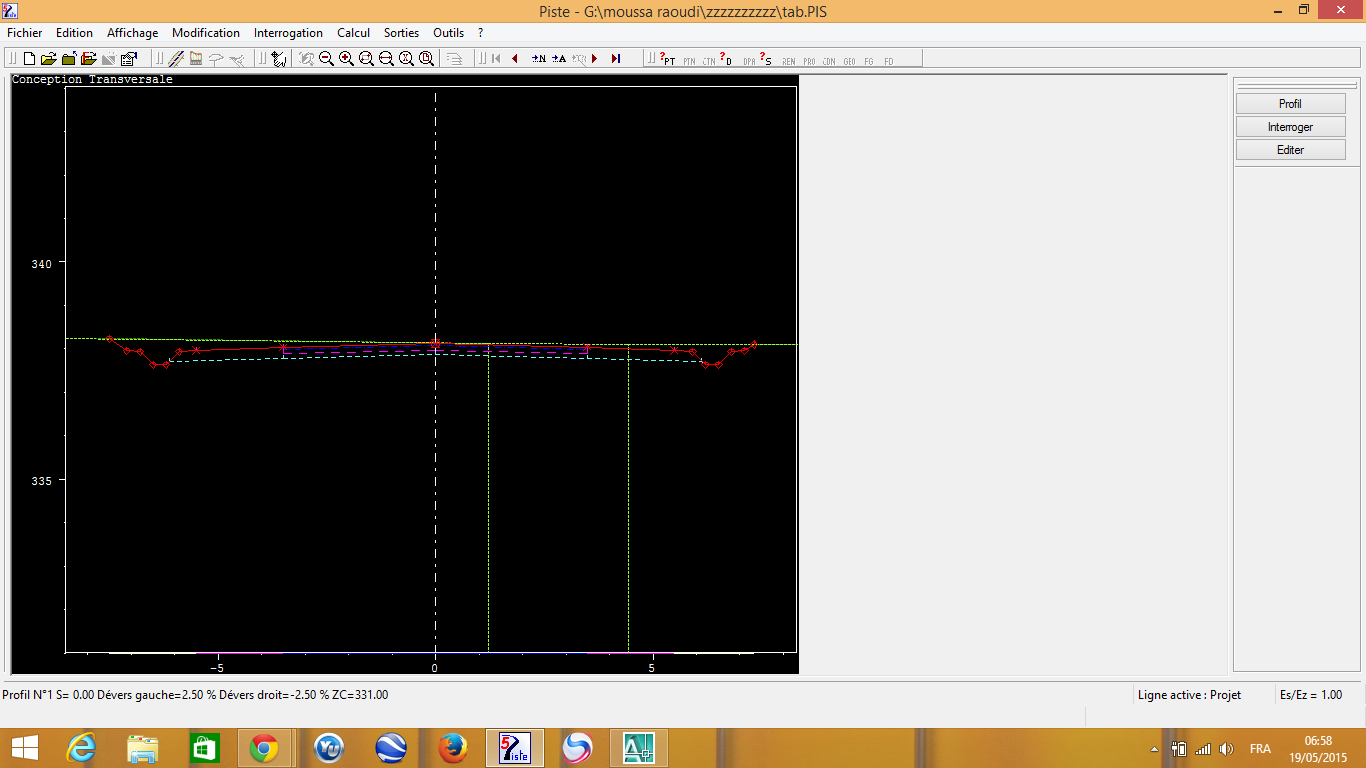Viewport: 1366px width, 768px height.
Task: Open the Calcul menu
Action: click(x=354, y=33)
